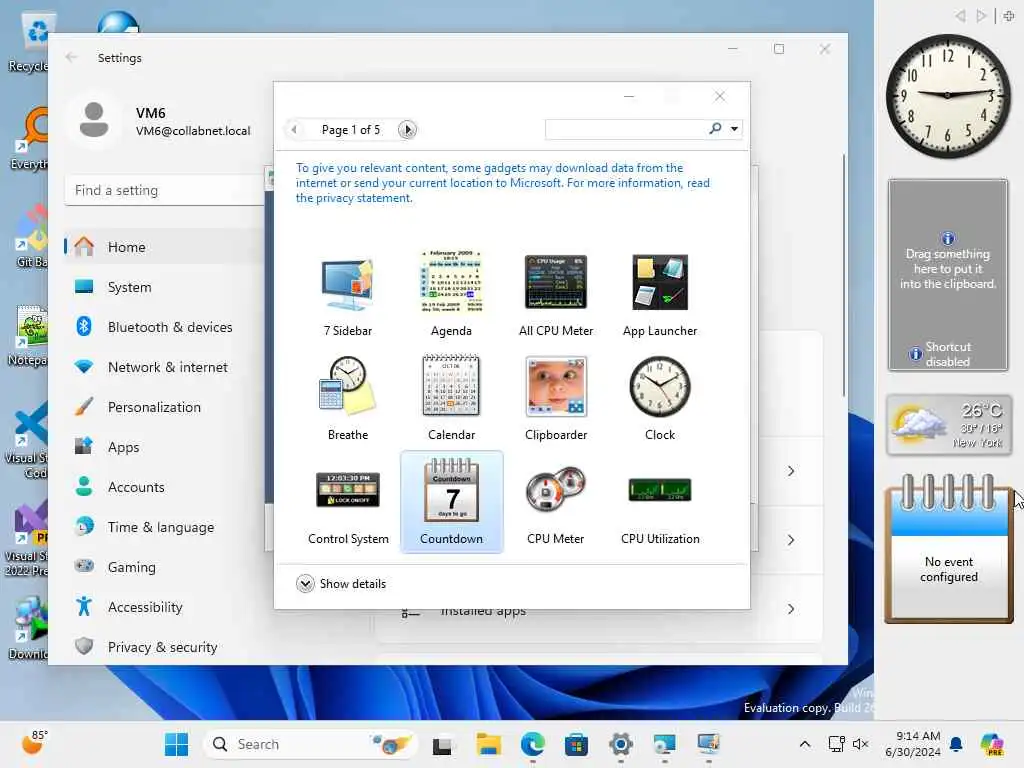Click the VM6 account profile picture

click(94, 121)
